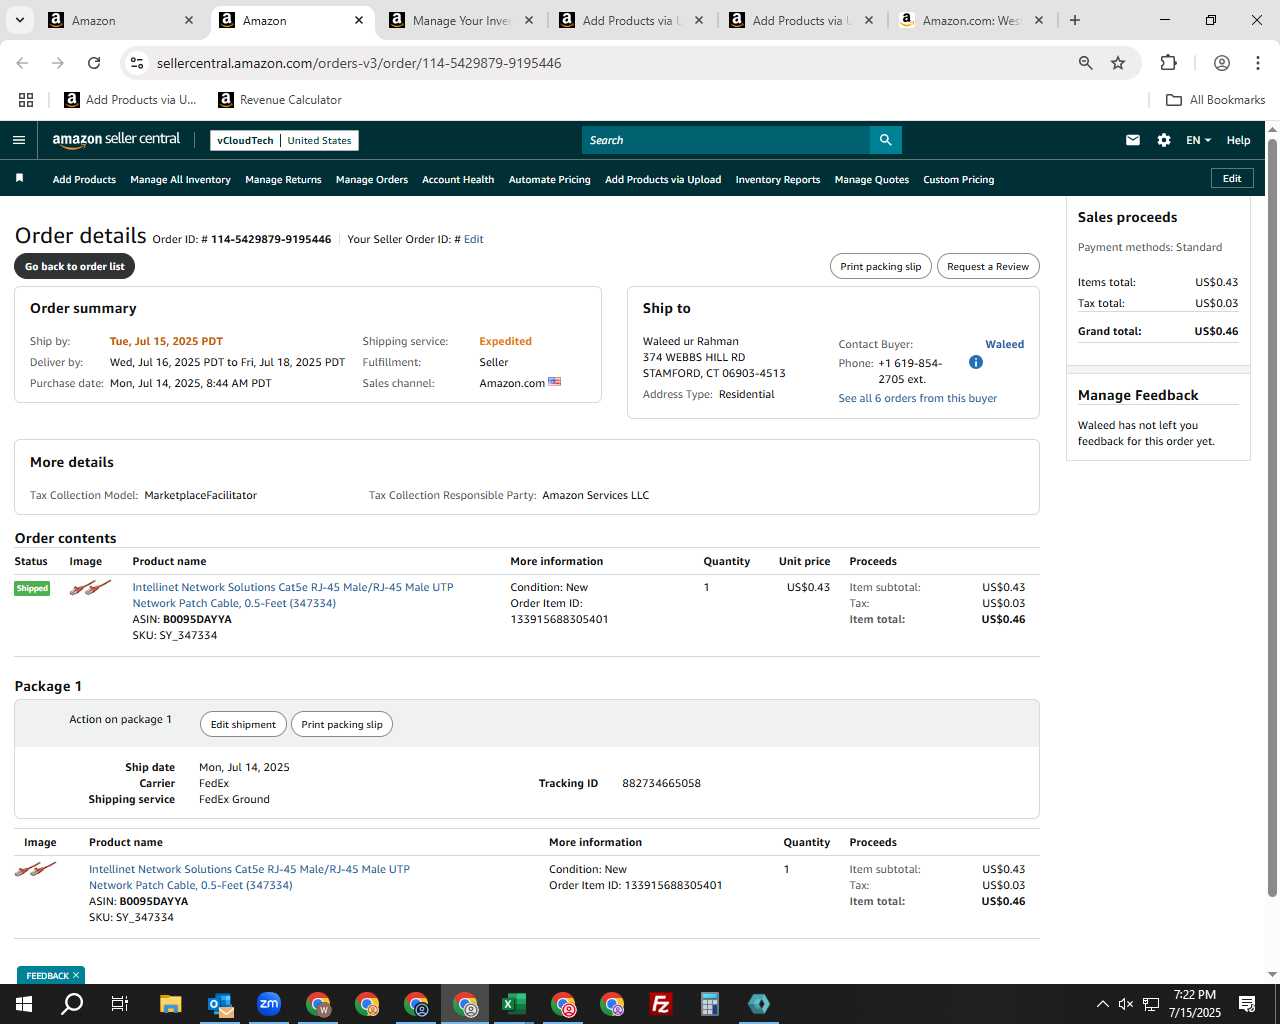Open the Chrome extensions puzzle icon
1280x1024 pixels.
(1168, 63)
